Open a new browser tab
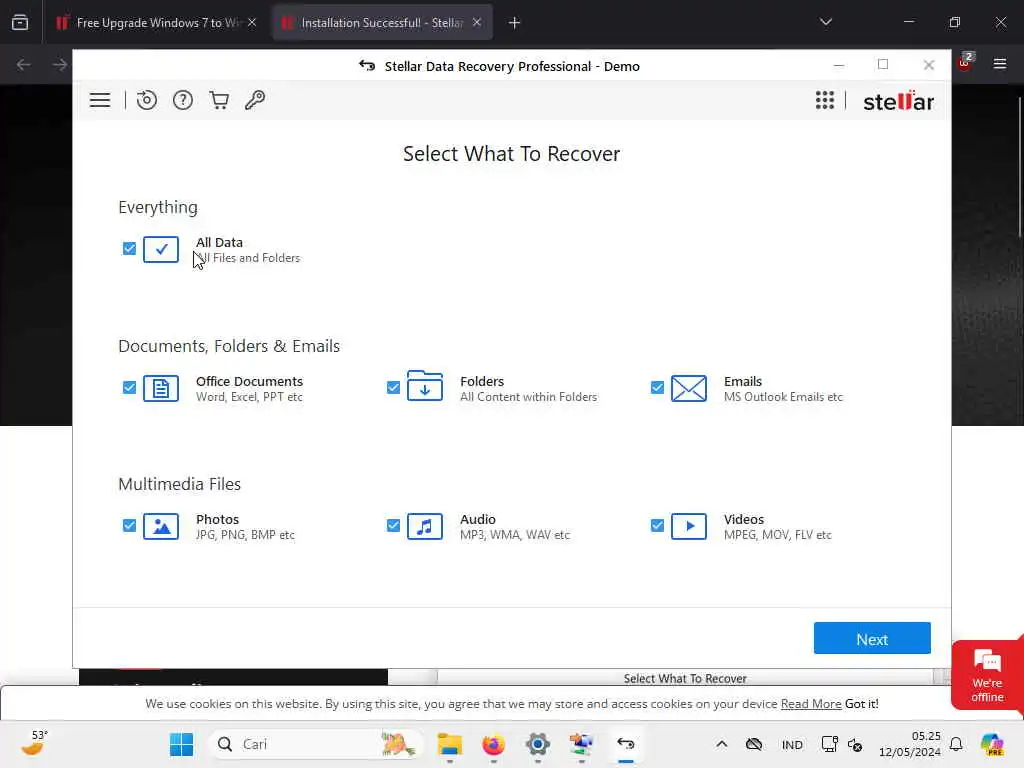Viewport: 1024px width, 768px height. (x=514, y=23)
